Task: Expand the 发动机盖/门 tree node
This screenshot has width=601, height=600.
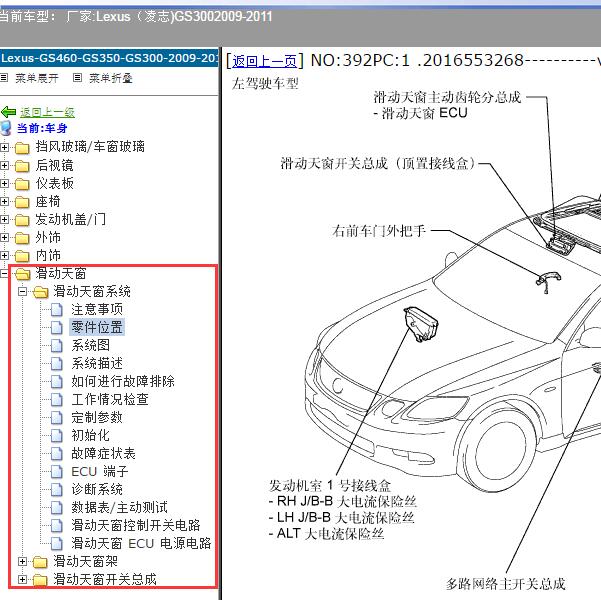Action: (4, 219)
